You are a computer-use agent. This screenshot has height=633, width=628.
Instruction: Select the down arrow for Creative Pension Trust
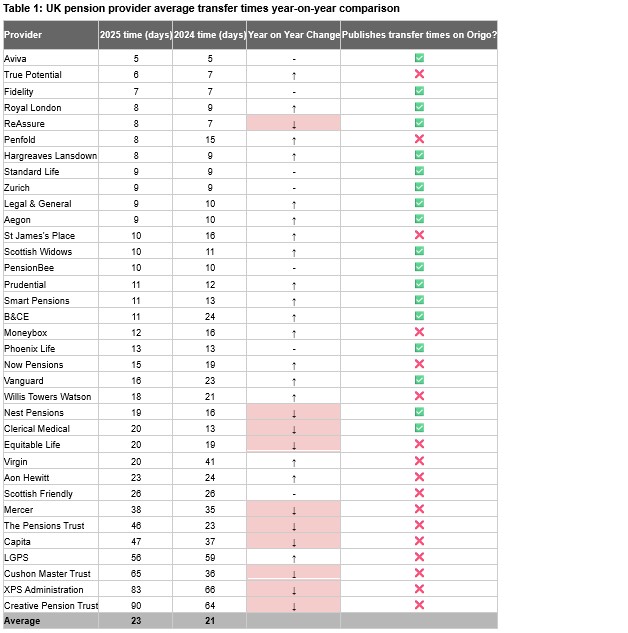pos(294,606)
